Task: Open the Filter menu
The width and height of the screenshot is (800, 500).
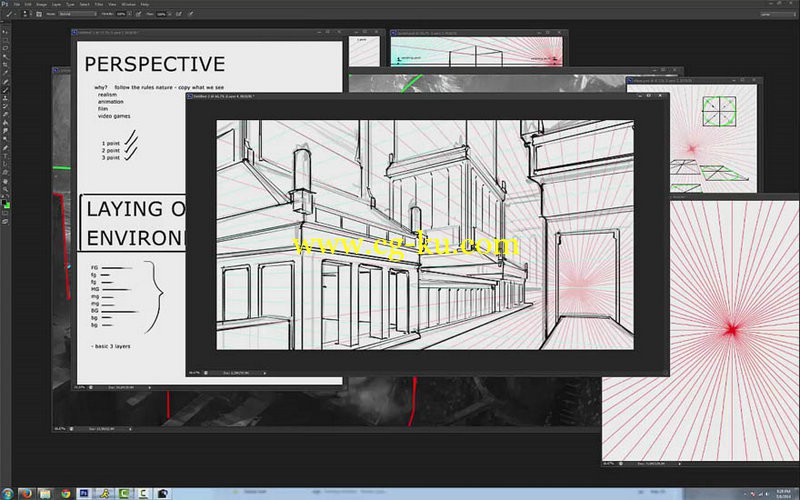Action: click(99, 4)
